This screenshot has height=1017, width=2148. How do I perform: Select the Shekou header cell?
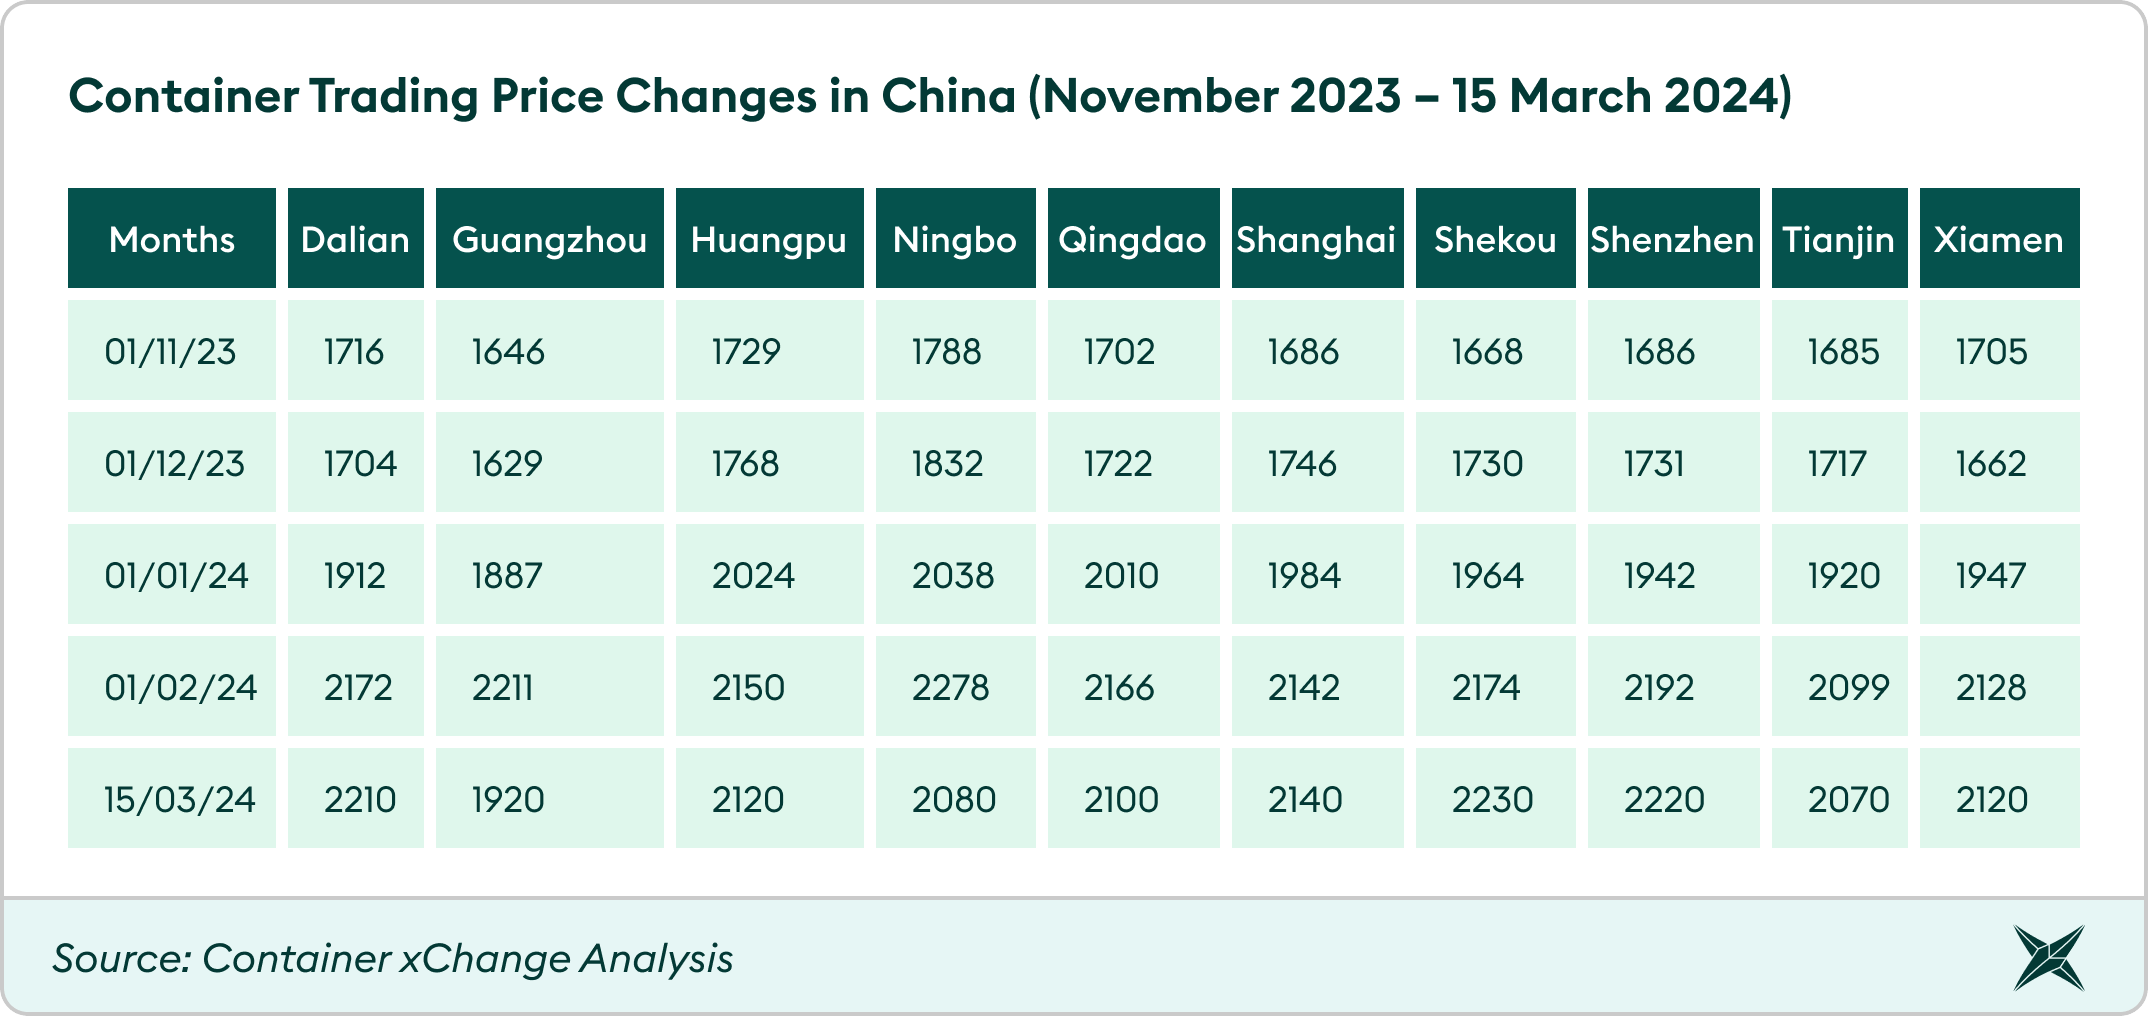pyautogui.click(x=1496, y=238)
